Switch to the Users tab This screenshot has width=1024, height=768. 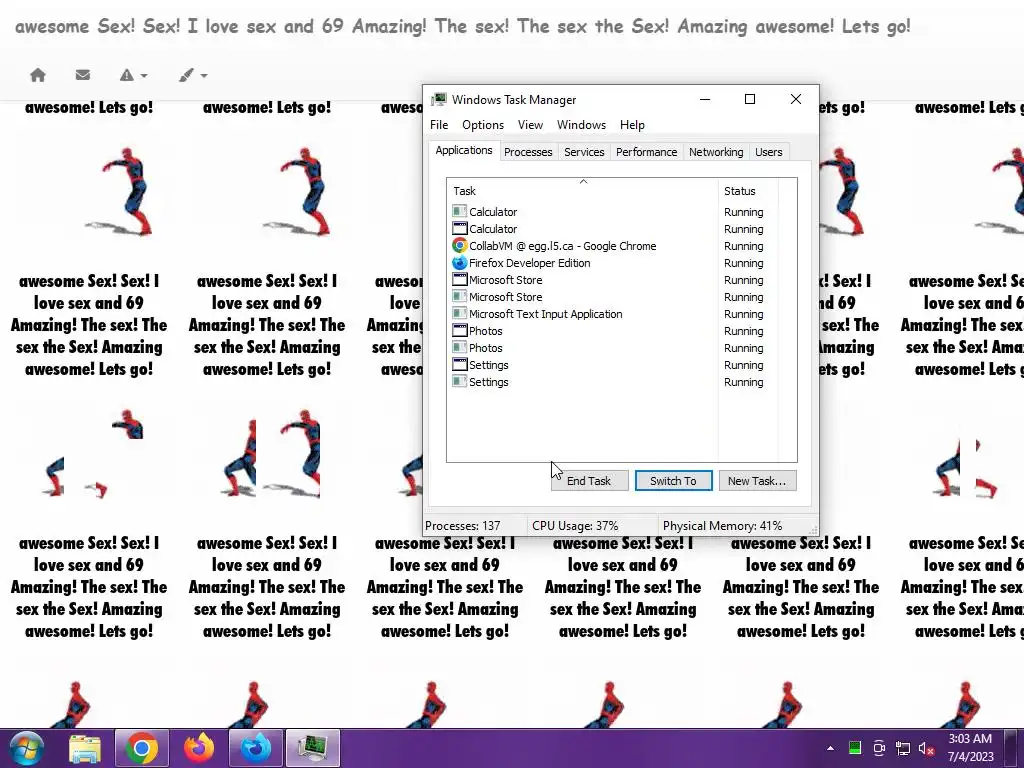769,152
